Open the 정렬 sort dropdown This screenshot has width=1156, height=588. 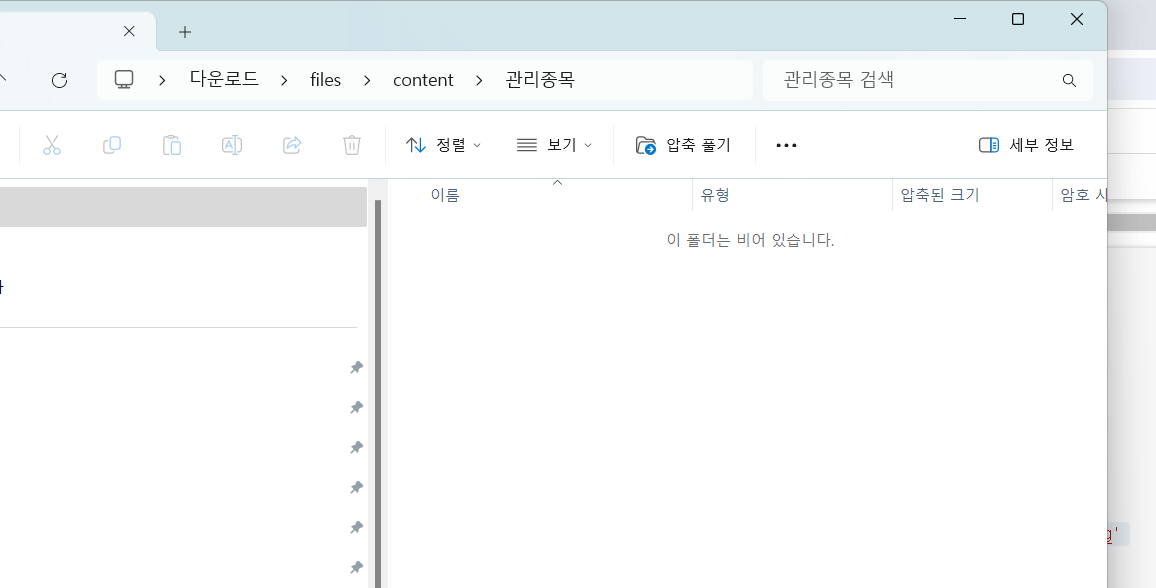pos(443,145)
